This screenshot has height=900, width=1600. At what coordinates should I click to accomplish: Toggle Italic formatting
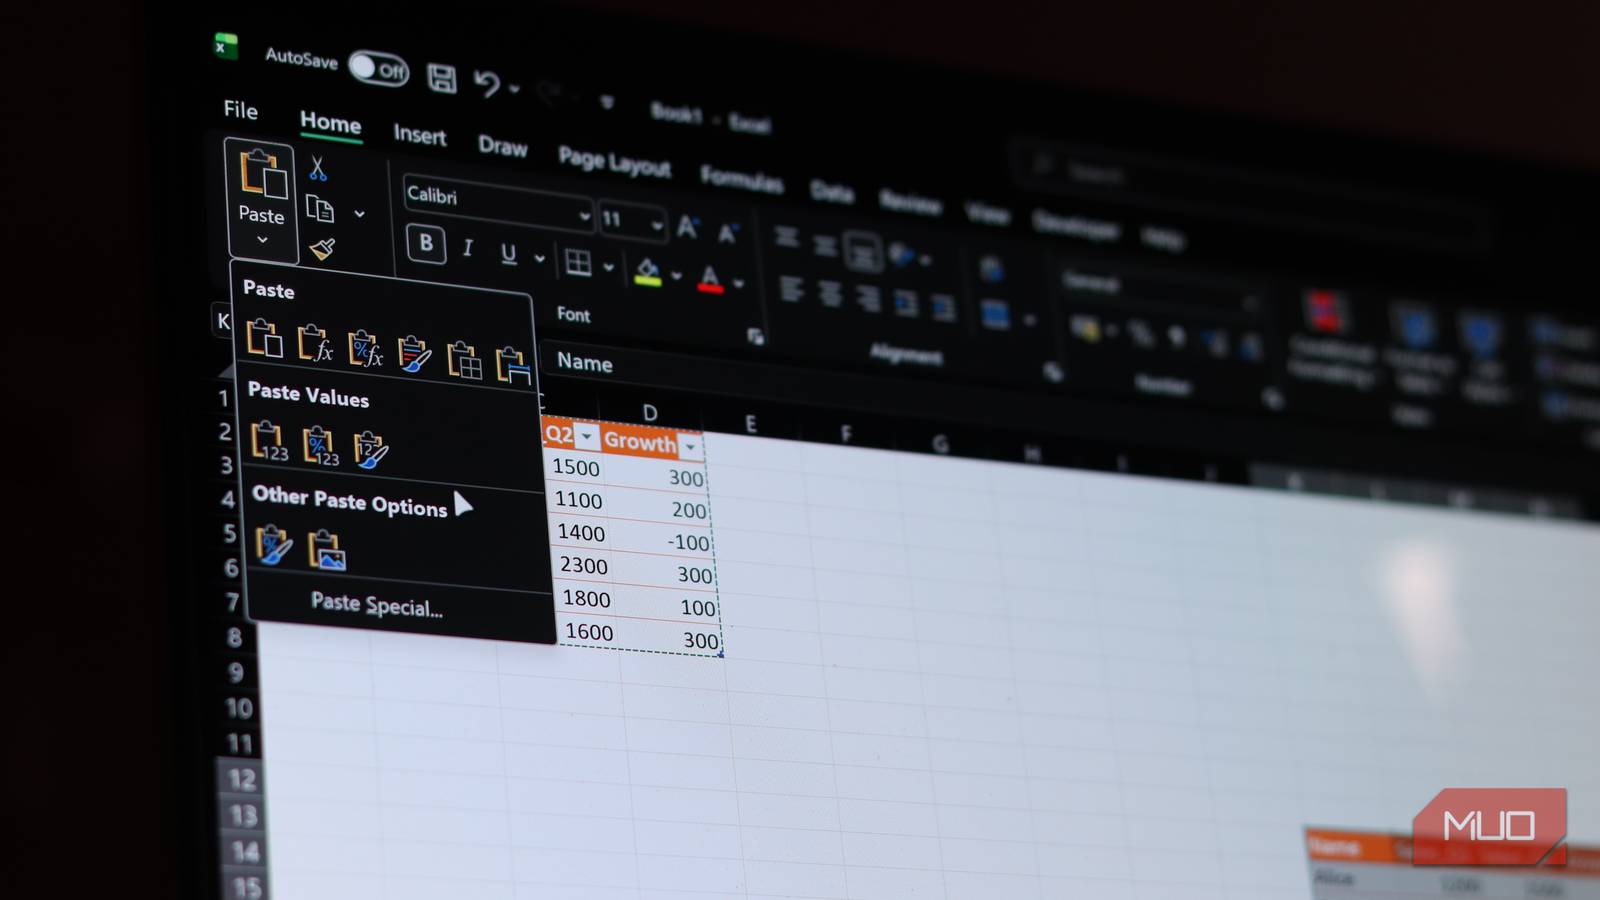coord(467,249)
